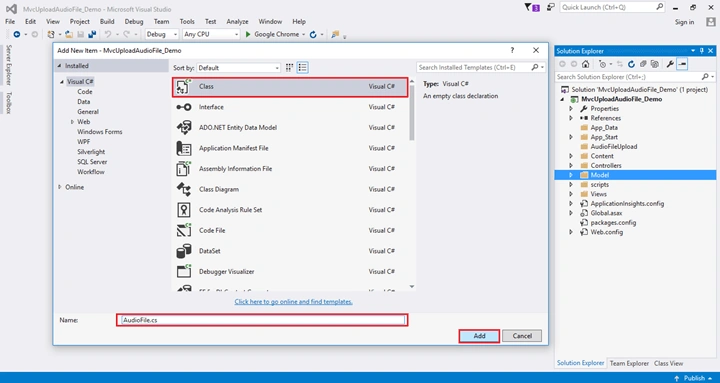This screenshot has height=383, width=720.
Task: Click the feedback icon beside Quick Launch
Action: [550, 7]
